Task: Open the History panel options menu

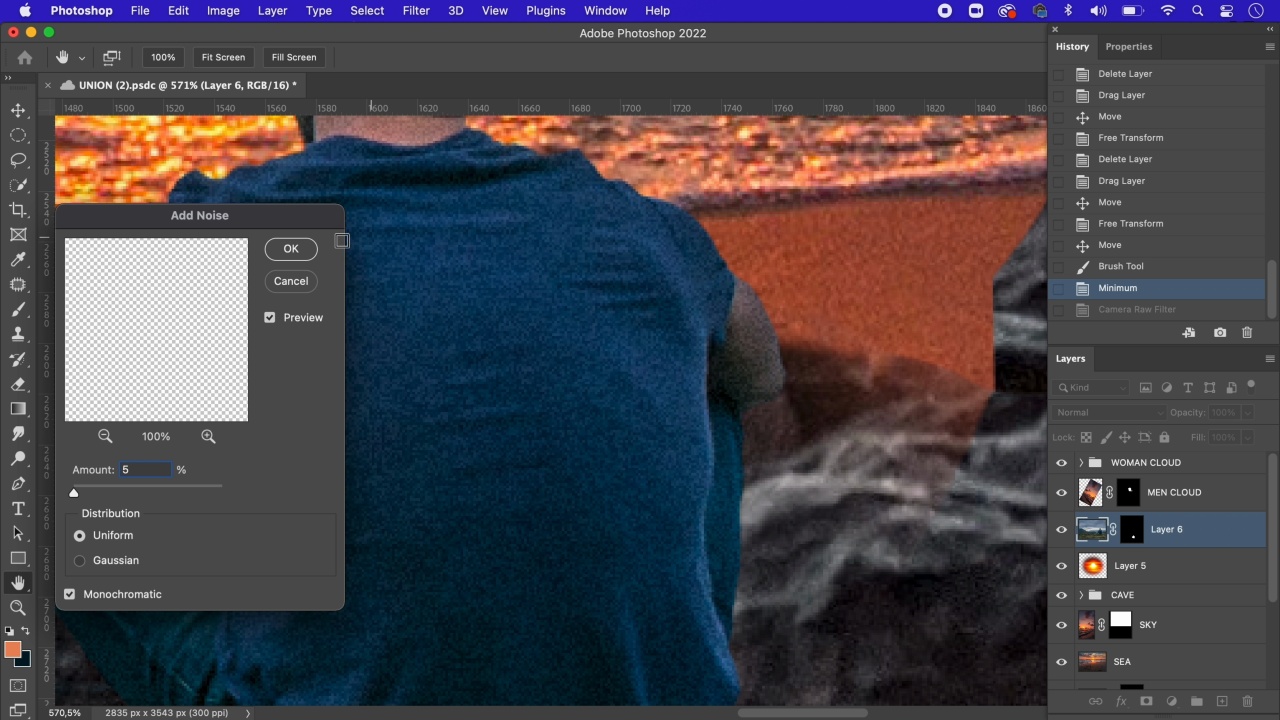Action: pyautogui.click(x=1270, y=47)
